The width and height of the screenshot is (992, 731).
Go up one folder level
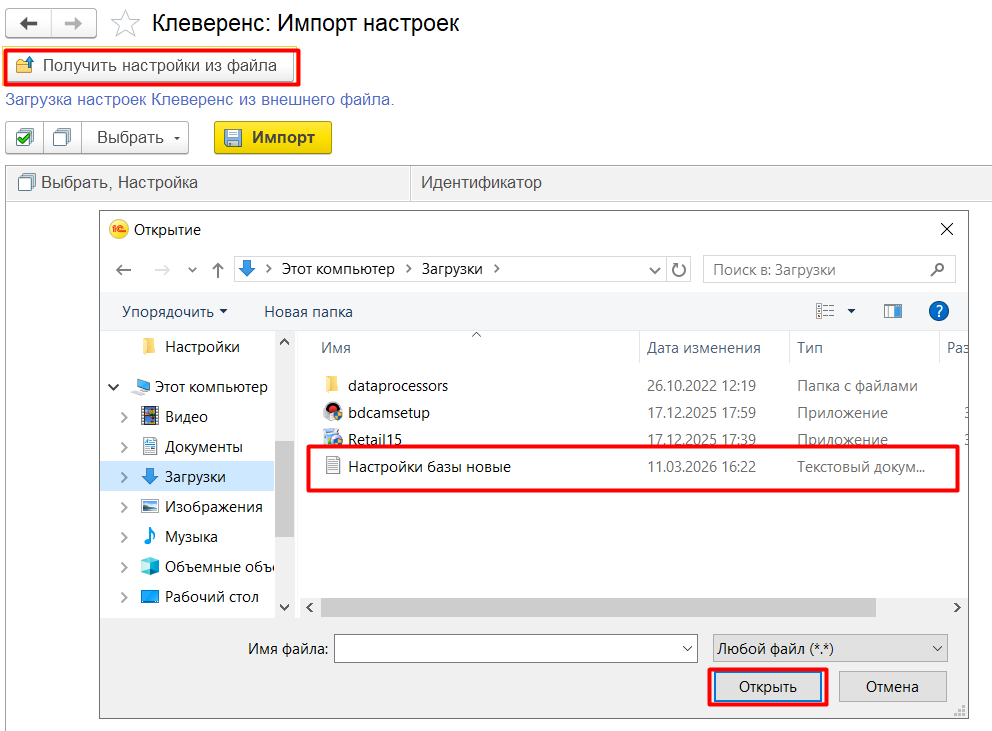[218, 270]
